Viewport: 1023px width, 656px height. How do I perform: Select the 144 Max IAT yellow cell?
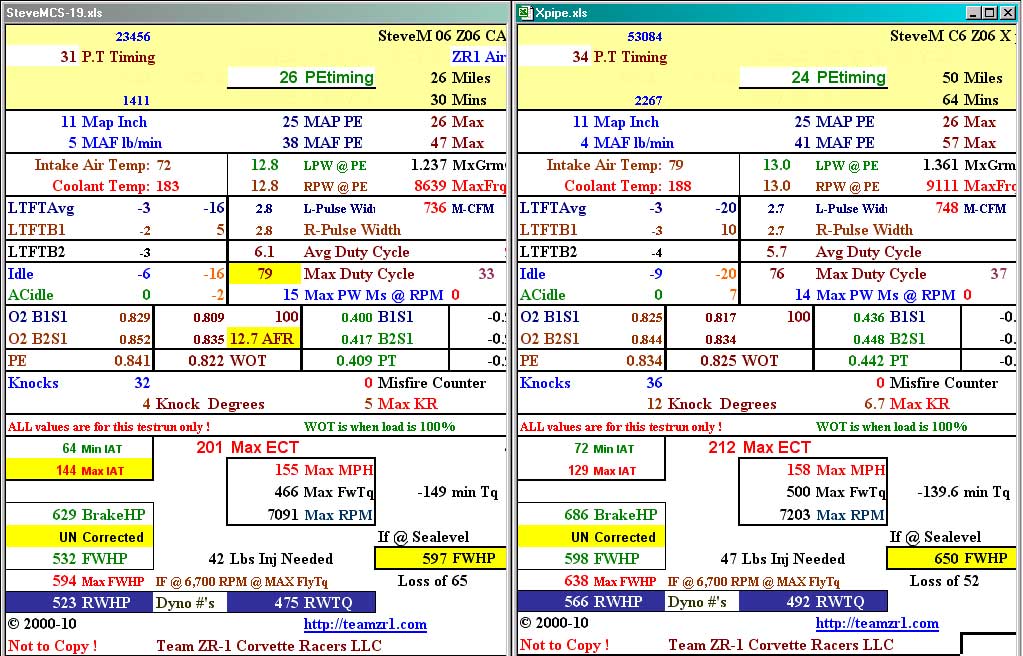pyautogui.click(x=80, y=470)
